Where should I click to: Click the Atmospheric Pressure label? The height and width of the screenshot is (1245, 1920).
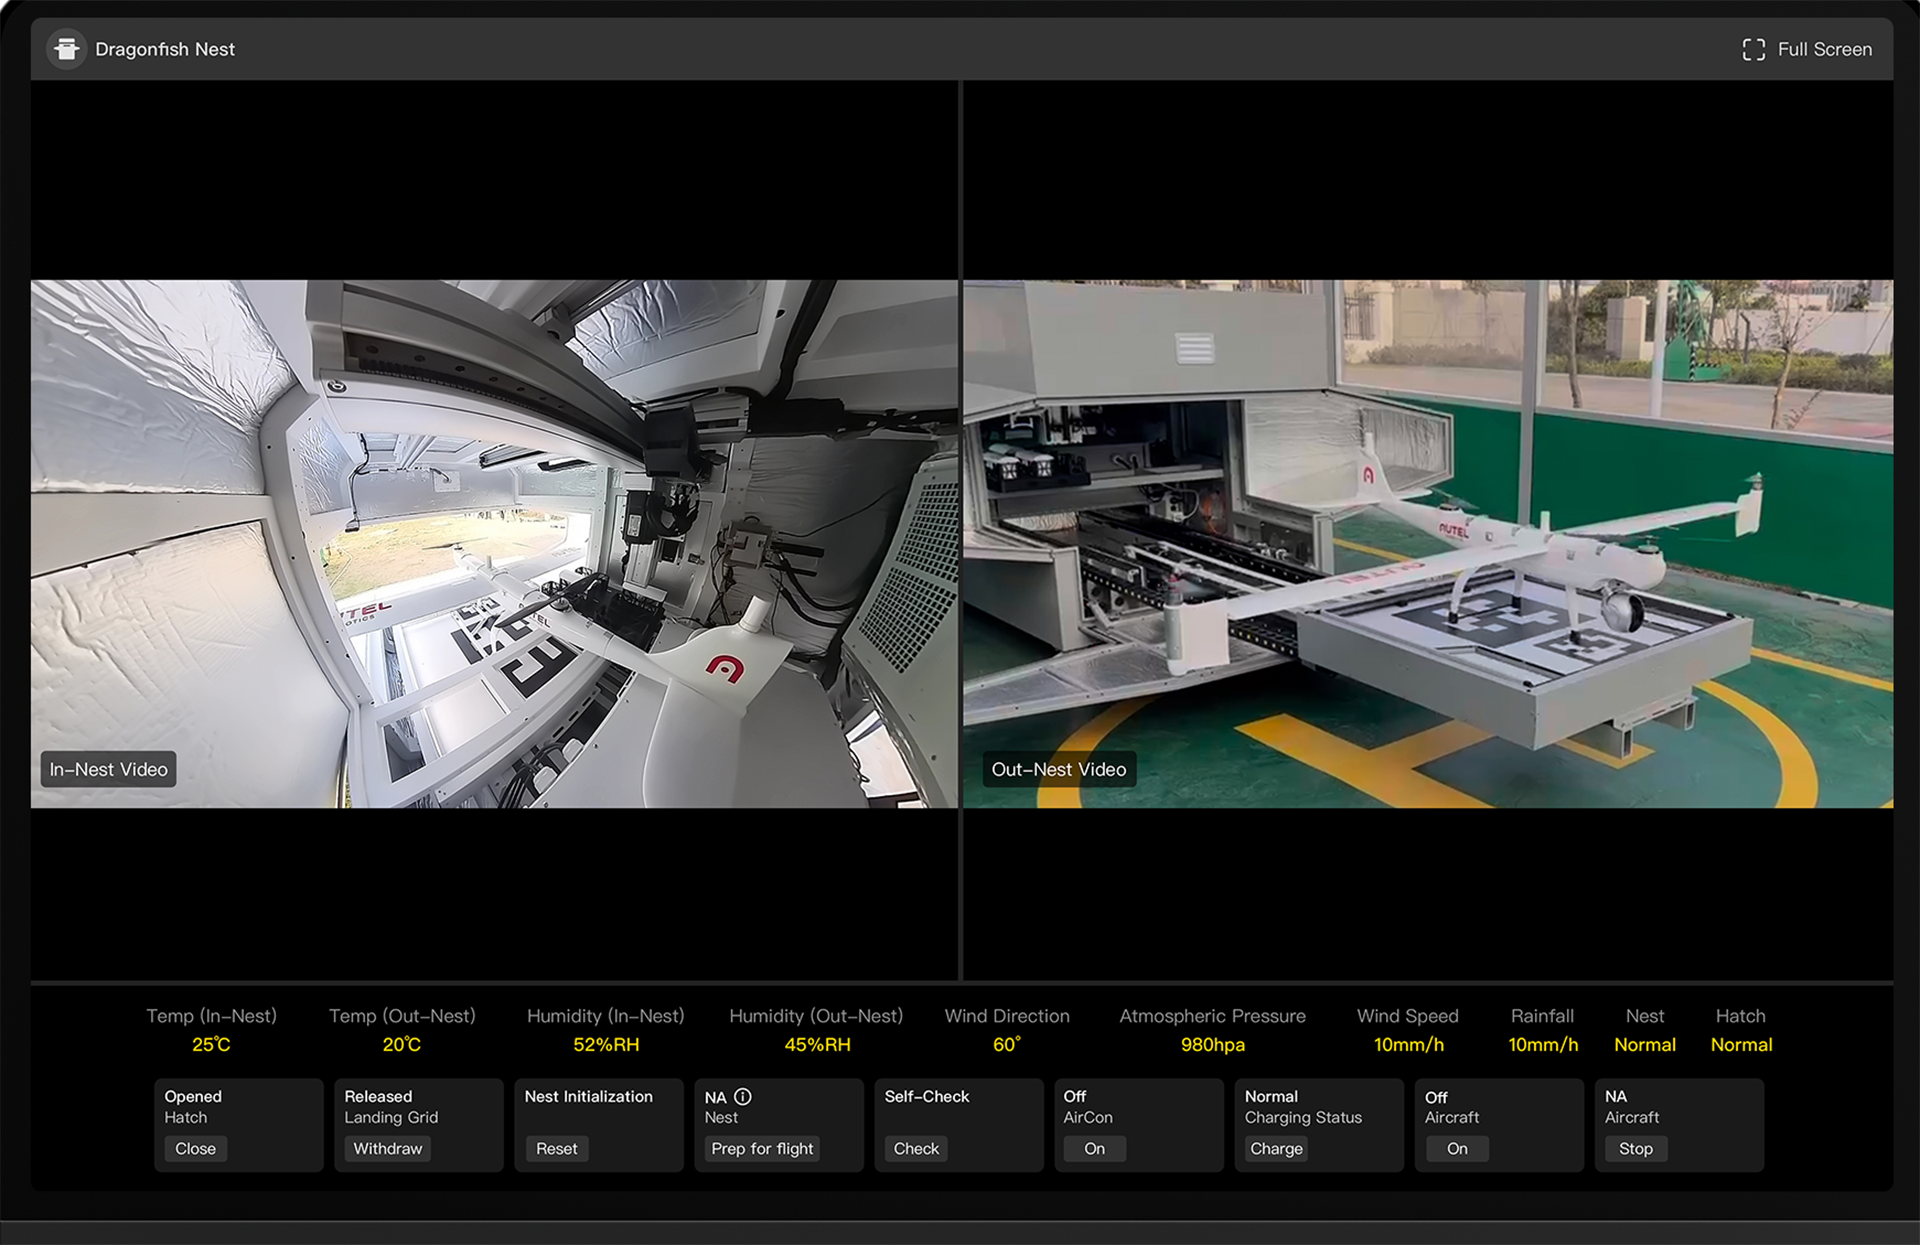click(x=1212, y=1016)
